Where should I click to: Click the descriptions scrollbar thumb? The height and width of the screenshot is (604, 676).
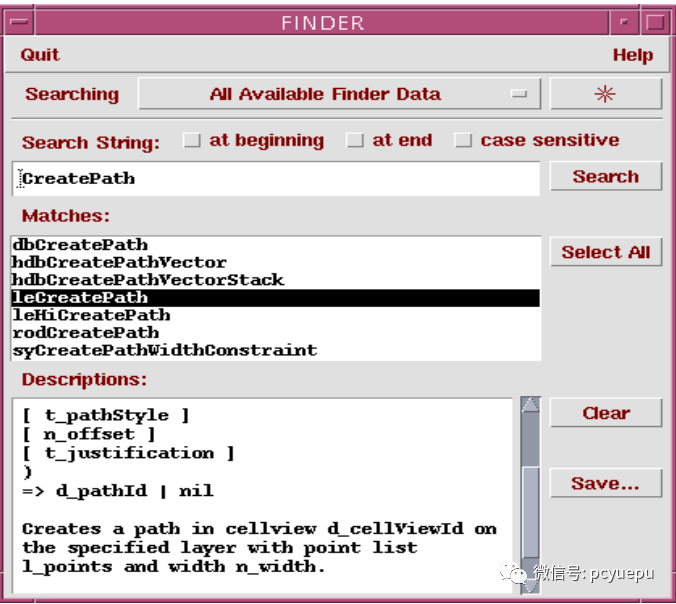pos(530,512)
